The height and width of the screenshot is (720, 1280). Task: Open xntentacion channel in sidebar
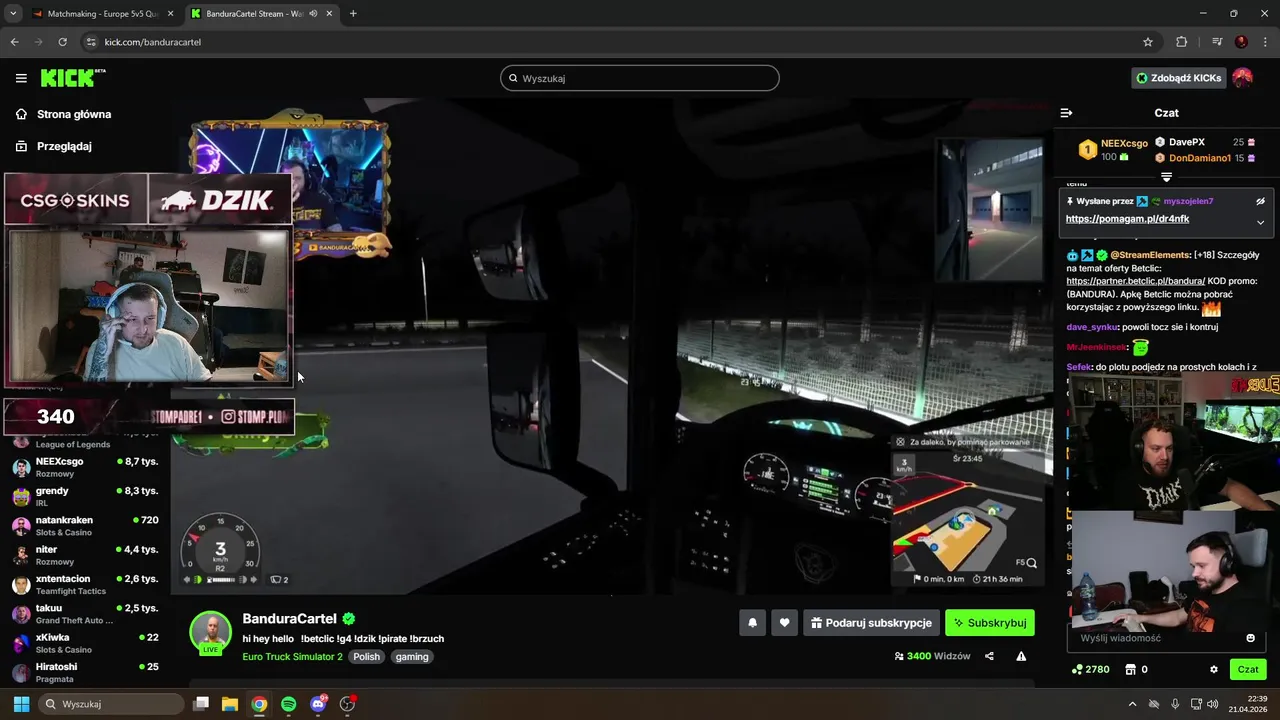pyautogui.click(x=84, y=584)
